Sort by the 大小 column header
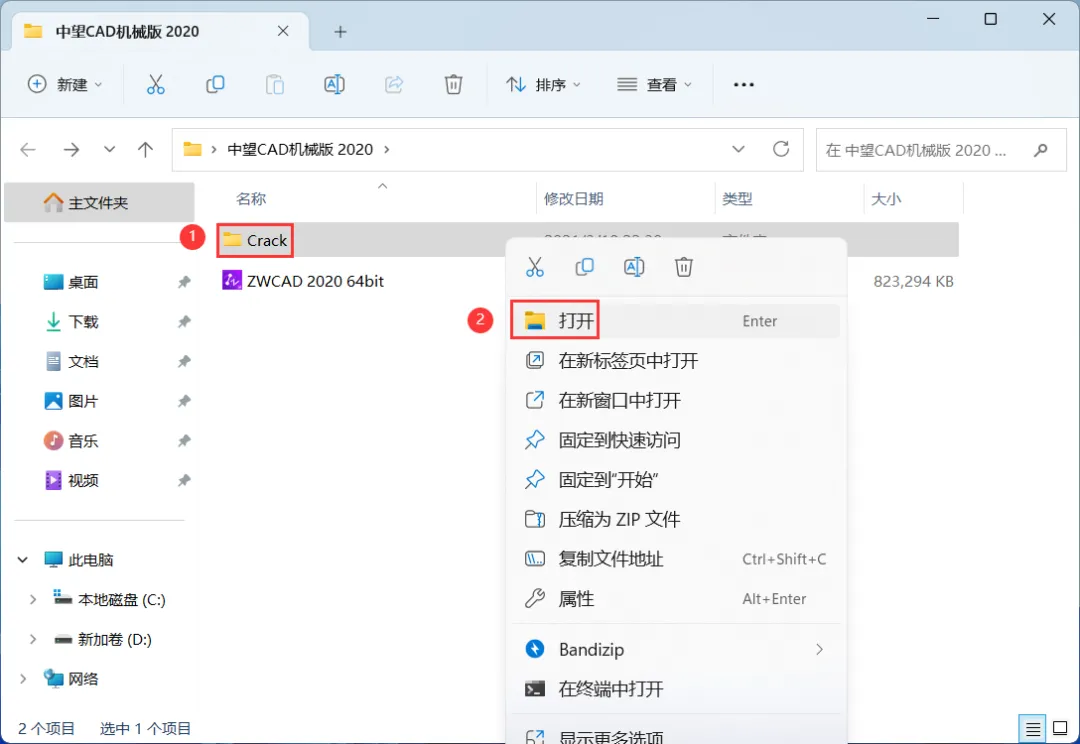The image size is (1080, 744). point(886,199)
